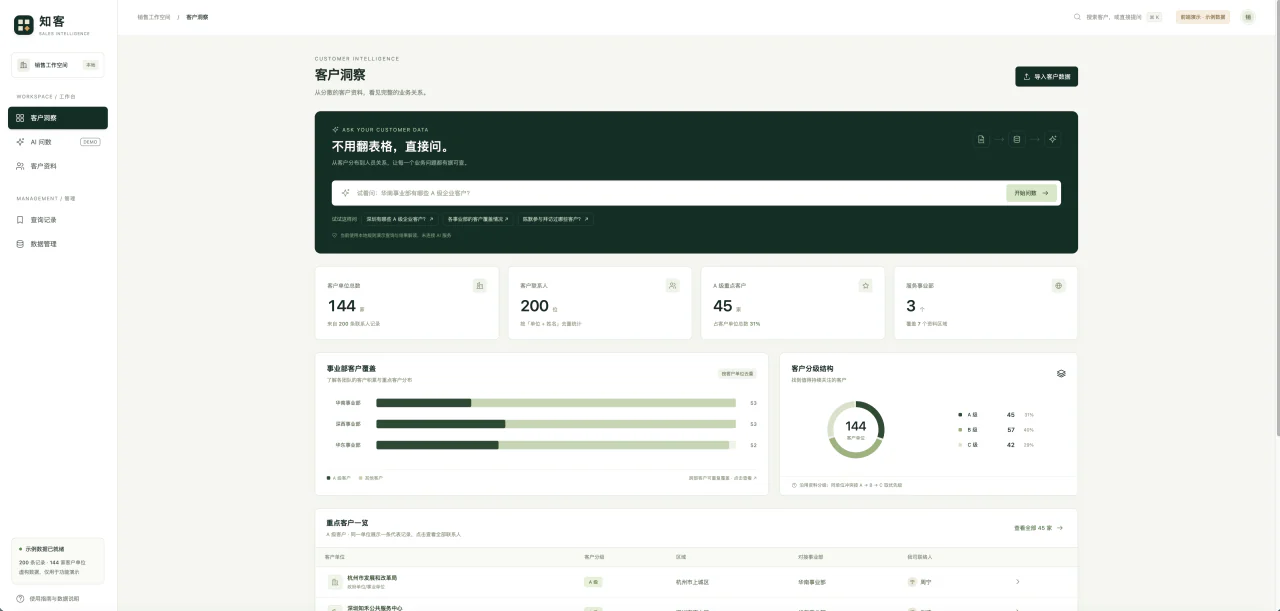Pick the third suggested question chip
The height and width of the screenshot is (611, 1280).
pos(555,219)
